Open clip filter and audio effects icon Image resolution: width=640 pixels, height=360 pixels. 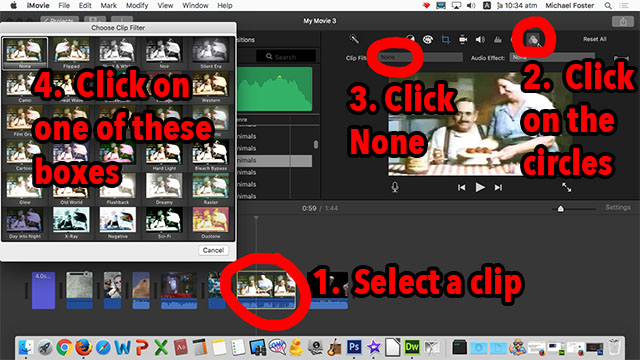tap(533, 40)
